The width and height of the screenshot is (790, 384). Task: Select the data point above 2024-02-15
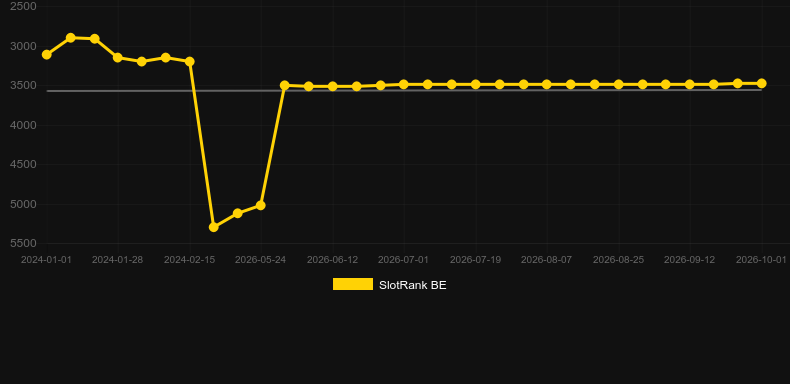[190, 61]
